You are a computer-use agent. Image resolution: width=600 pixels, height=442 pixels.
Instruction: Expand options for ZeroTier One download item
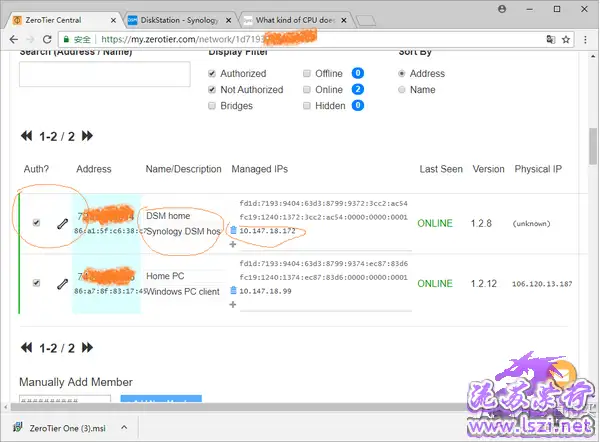click(x=124, y=427)
